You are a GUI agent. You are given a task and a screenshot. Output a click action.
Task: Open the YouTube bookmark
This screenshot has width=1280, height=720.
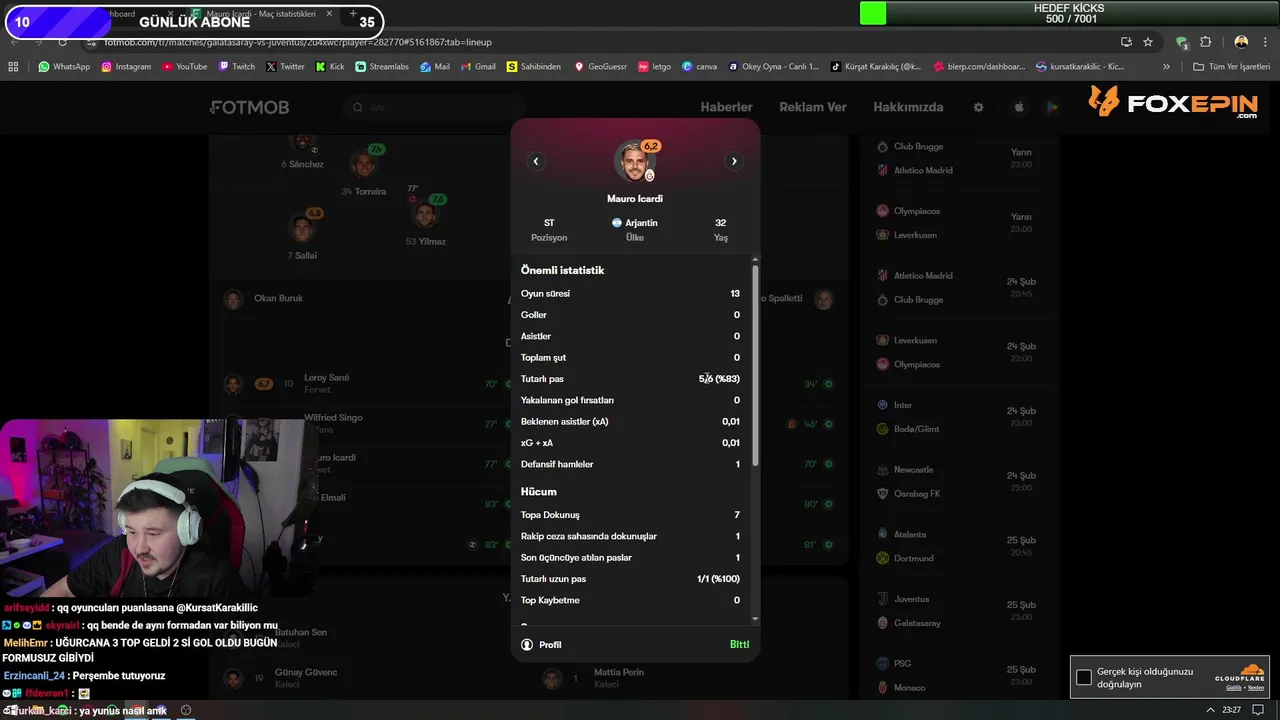click(185, 67)
